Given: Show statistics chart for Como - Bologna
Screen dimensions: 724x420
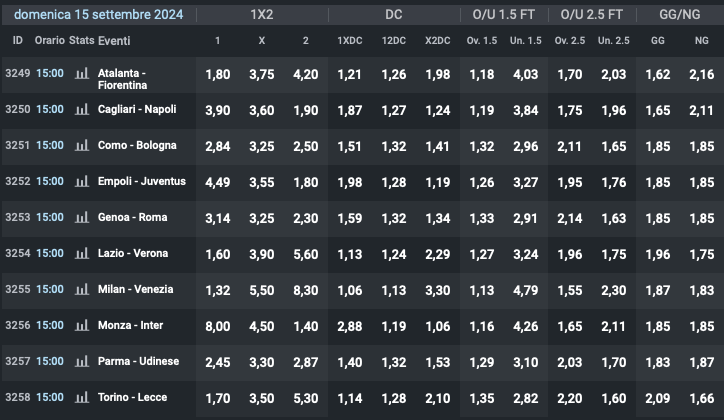Looking at the screenshot, I should (x=82, y=146).
